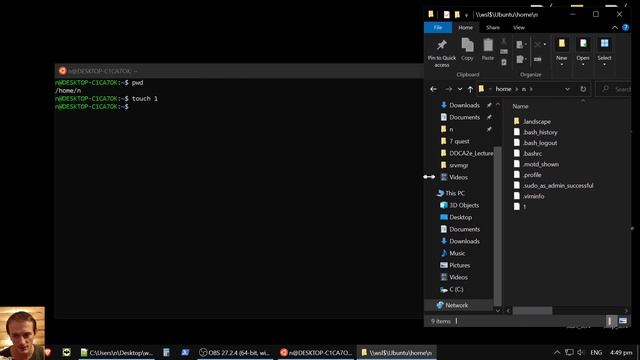Switch to the Home ribbon tab
Screen dimensions: 640x360
click(465, 27)
